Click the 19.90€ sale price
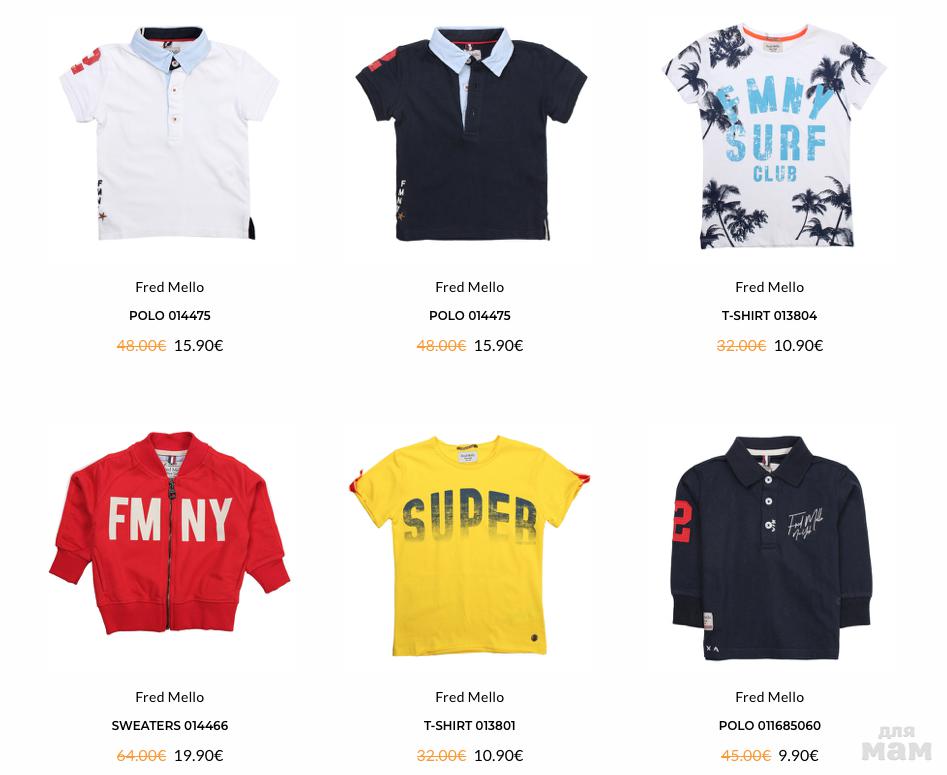This screenshot has height=775, width=947. (x=199, y=756)
